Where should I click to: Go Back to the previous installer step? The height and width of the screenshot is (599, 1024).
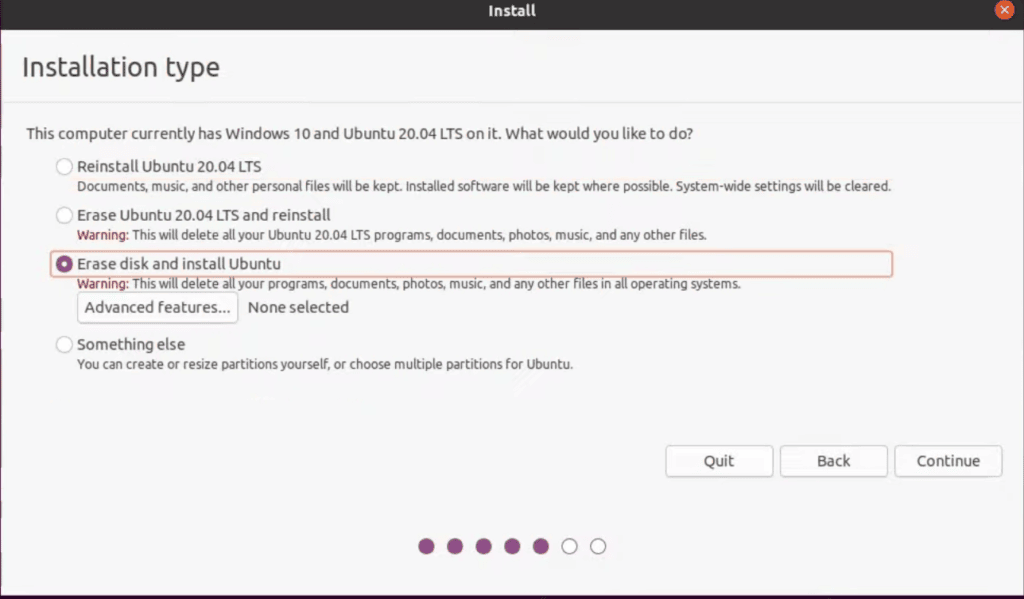(x=833, y=461)
